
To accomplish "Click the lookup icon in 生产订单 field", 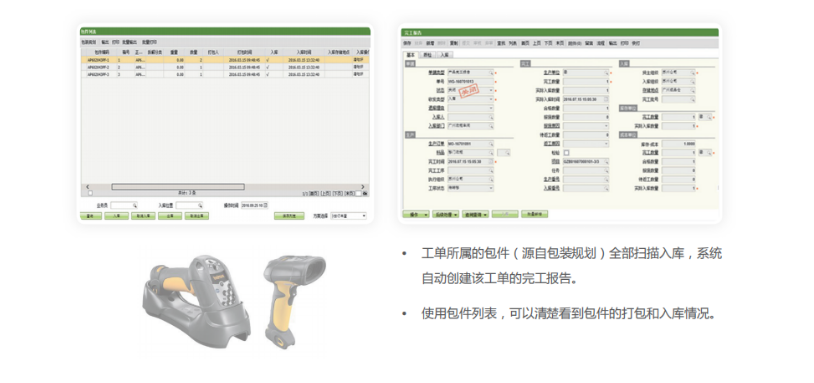I will (491, 143).
